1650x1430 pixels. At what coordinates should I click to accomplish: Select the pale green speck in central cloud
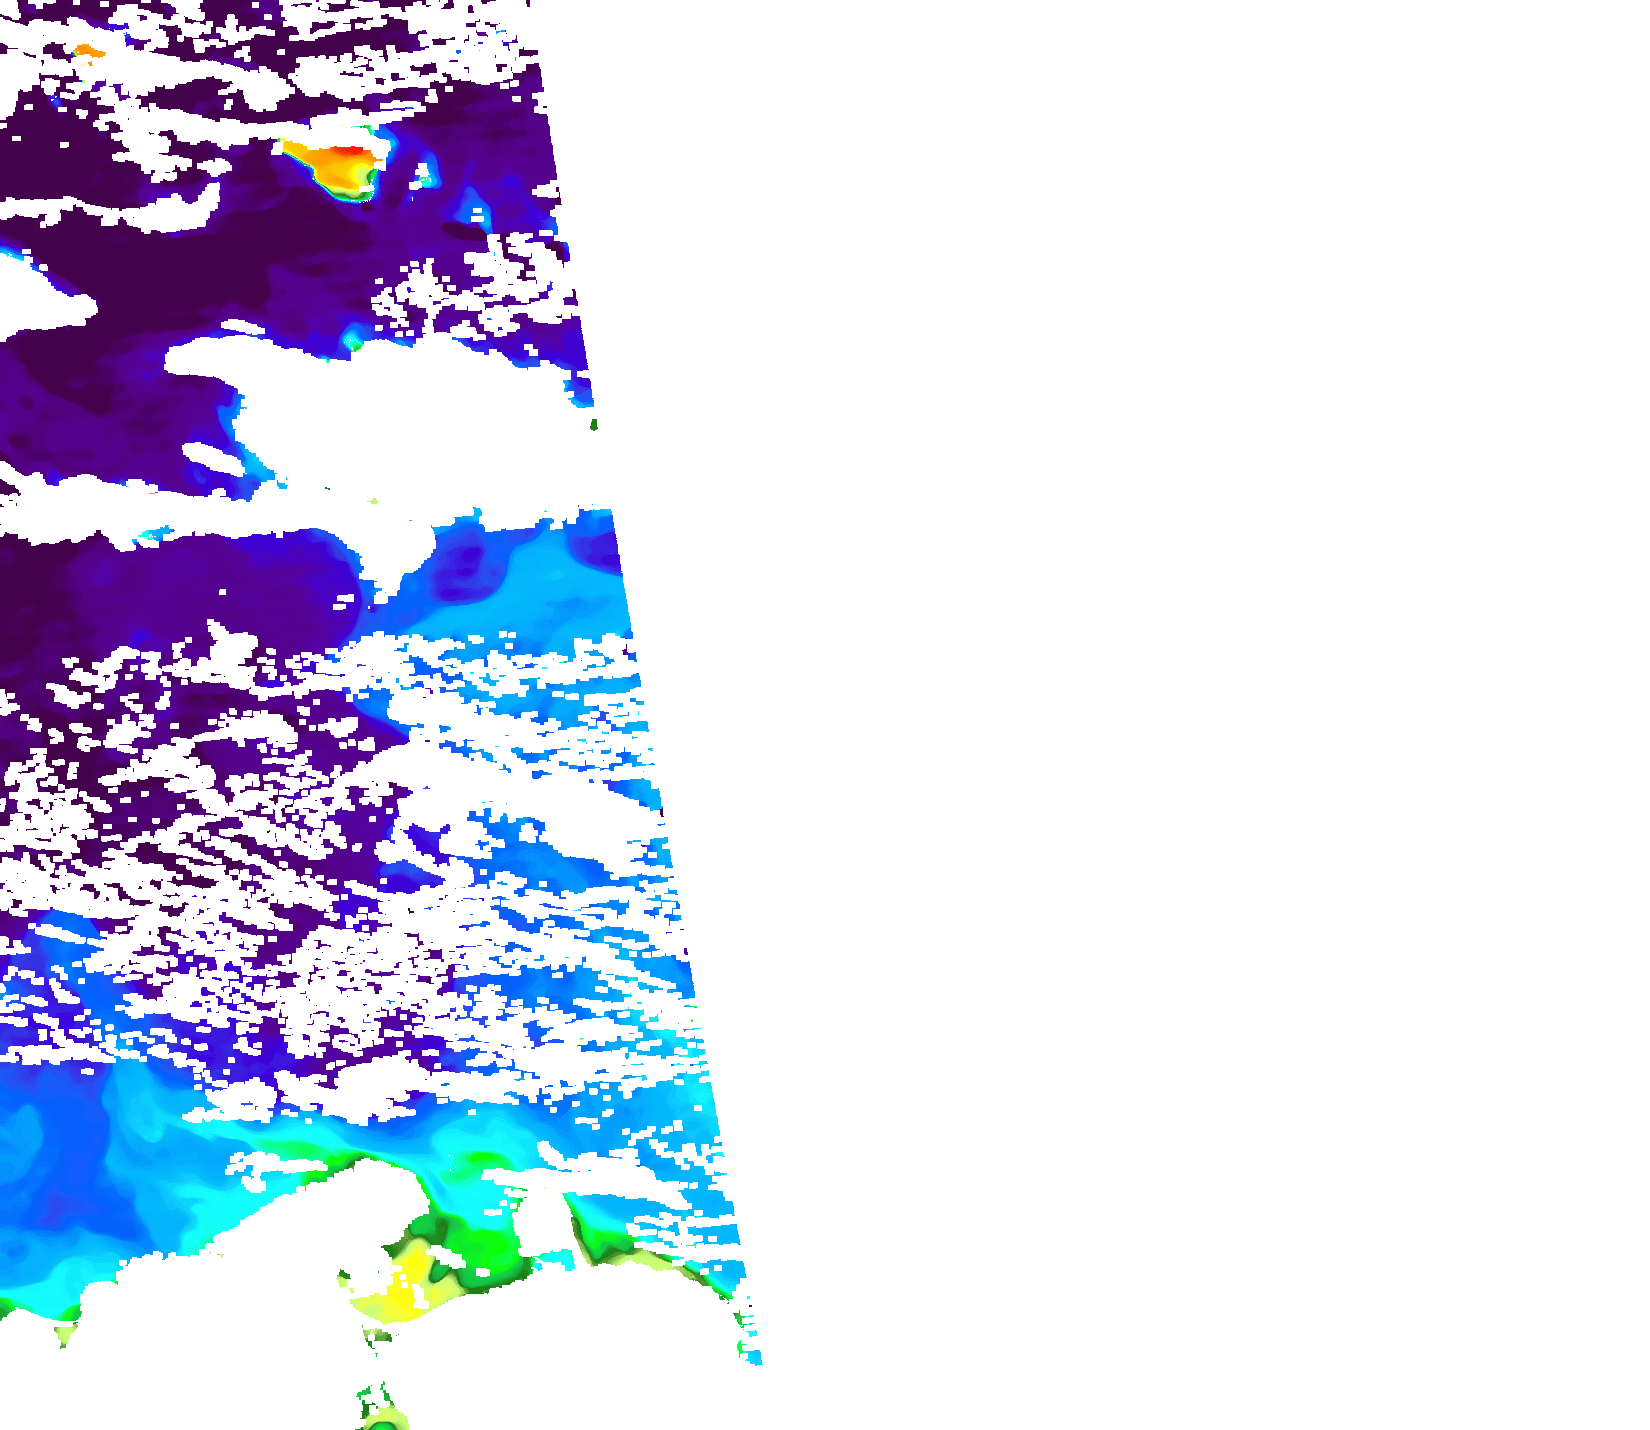tap(374, 500)
